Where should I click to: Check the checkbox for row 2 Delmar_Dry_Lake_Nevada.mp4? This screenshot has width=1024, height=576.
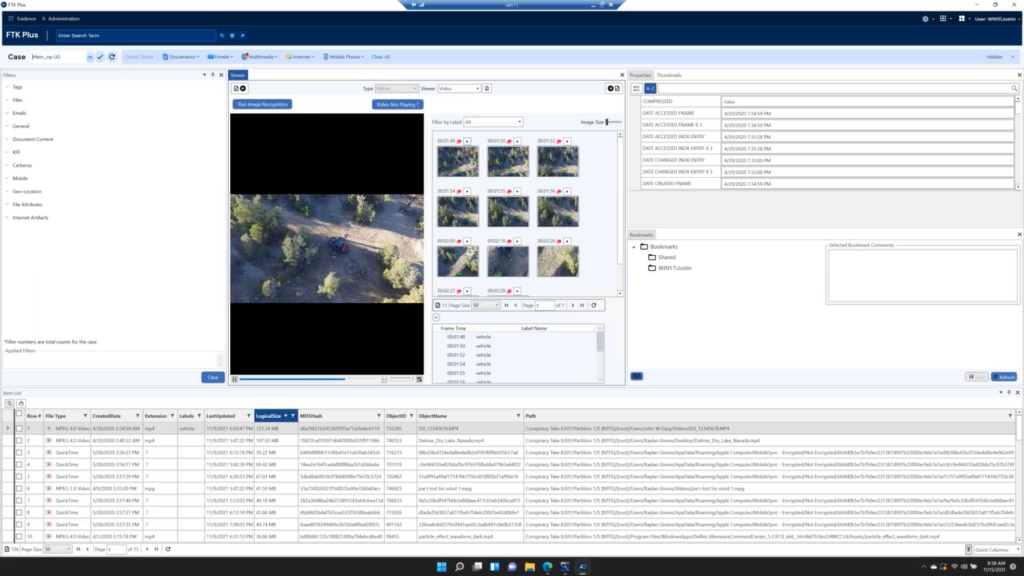pos(19,441)
